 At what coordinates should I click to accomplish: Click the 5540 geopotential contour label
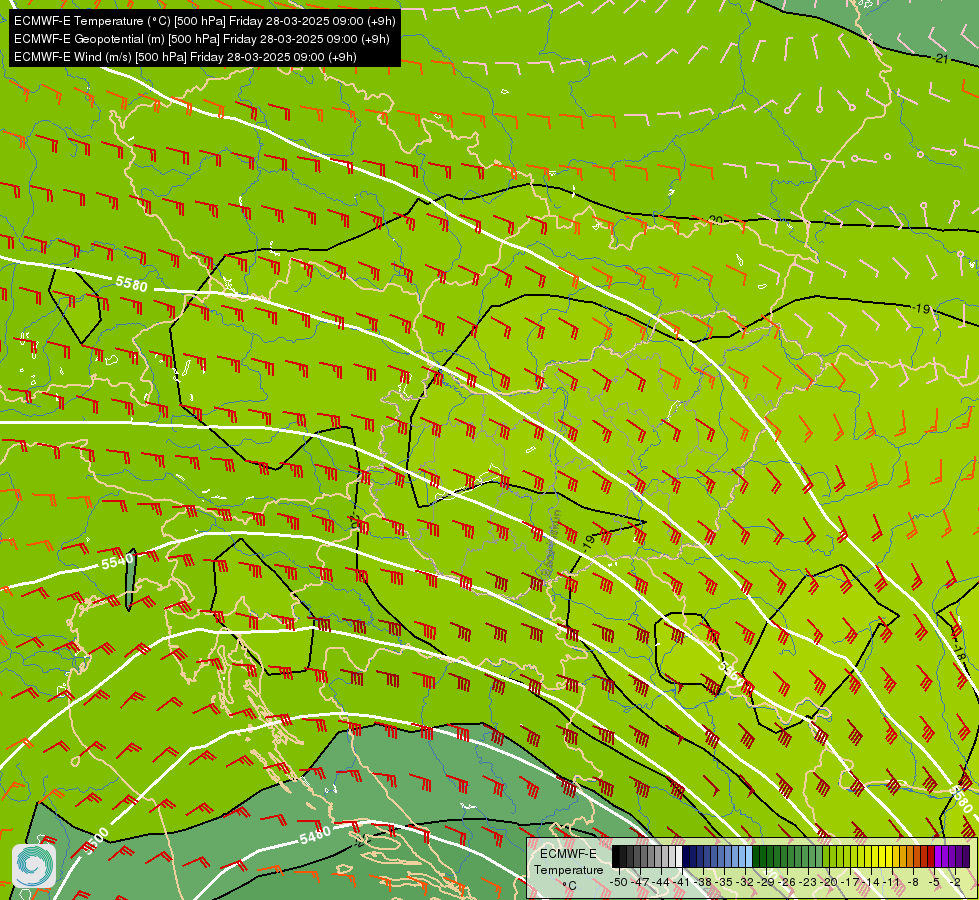click(x=117, y=561)
